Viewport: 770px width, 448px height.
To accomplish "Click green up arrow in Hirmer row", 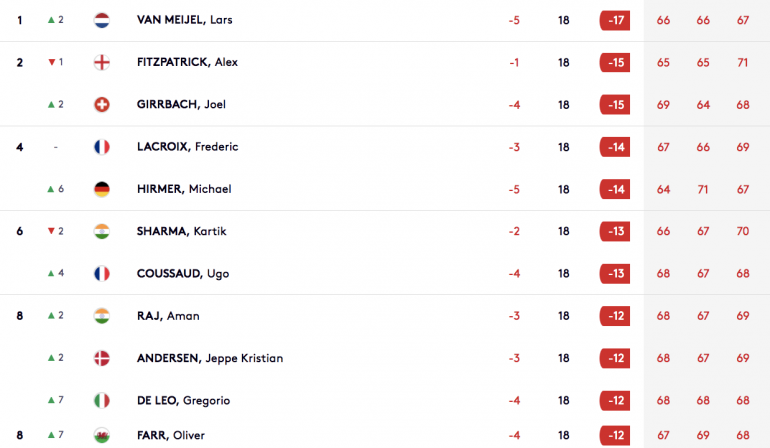I will pos(51,189).
